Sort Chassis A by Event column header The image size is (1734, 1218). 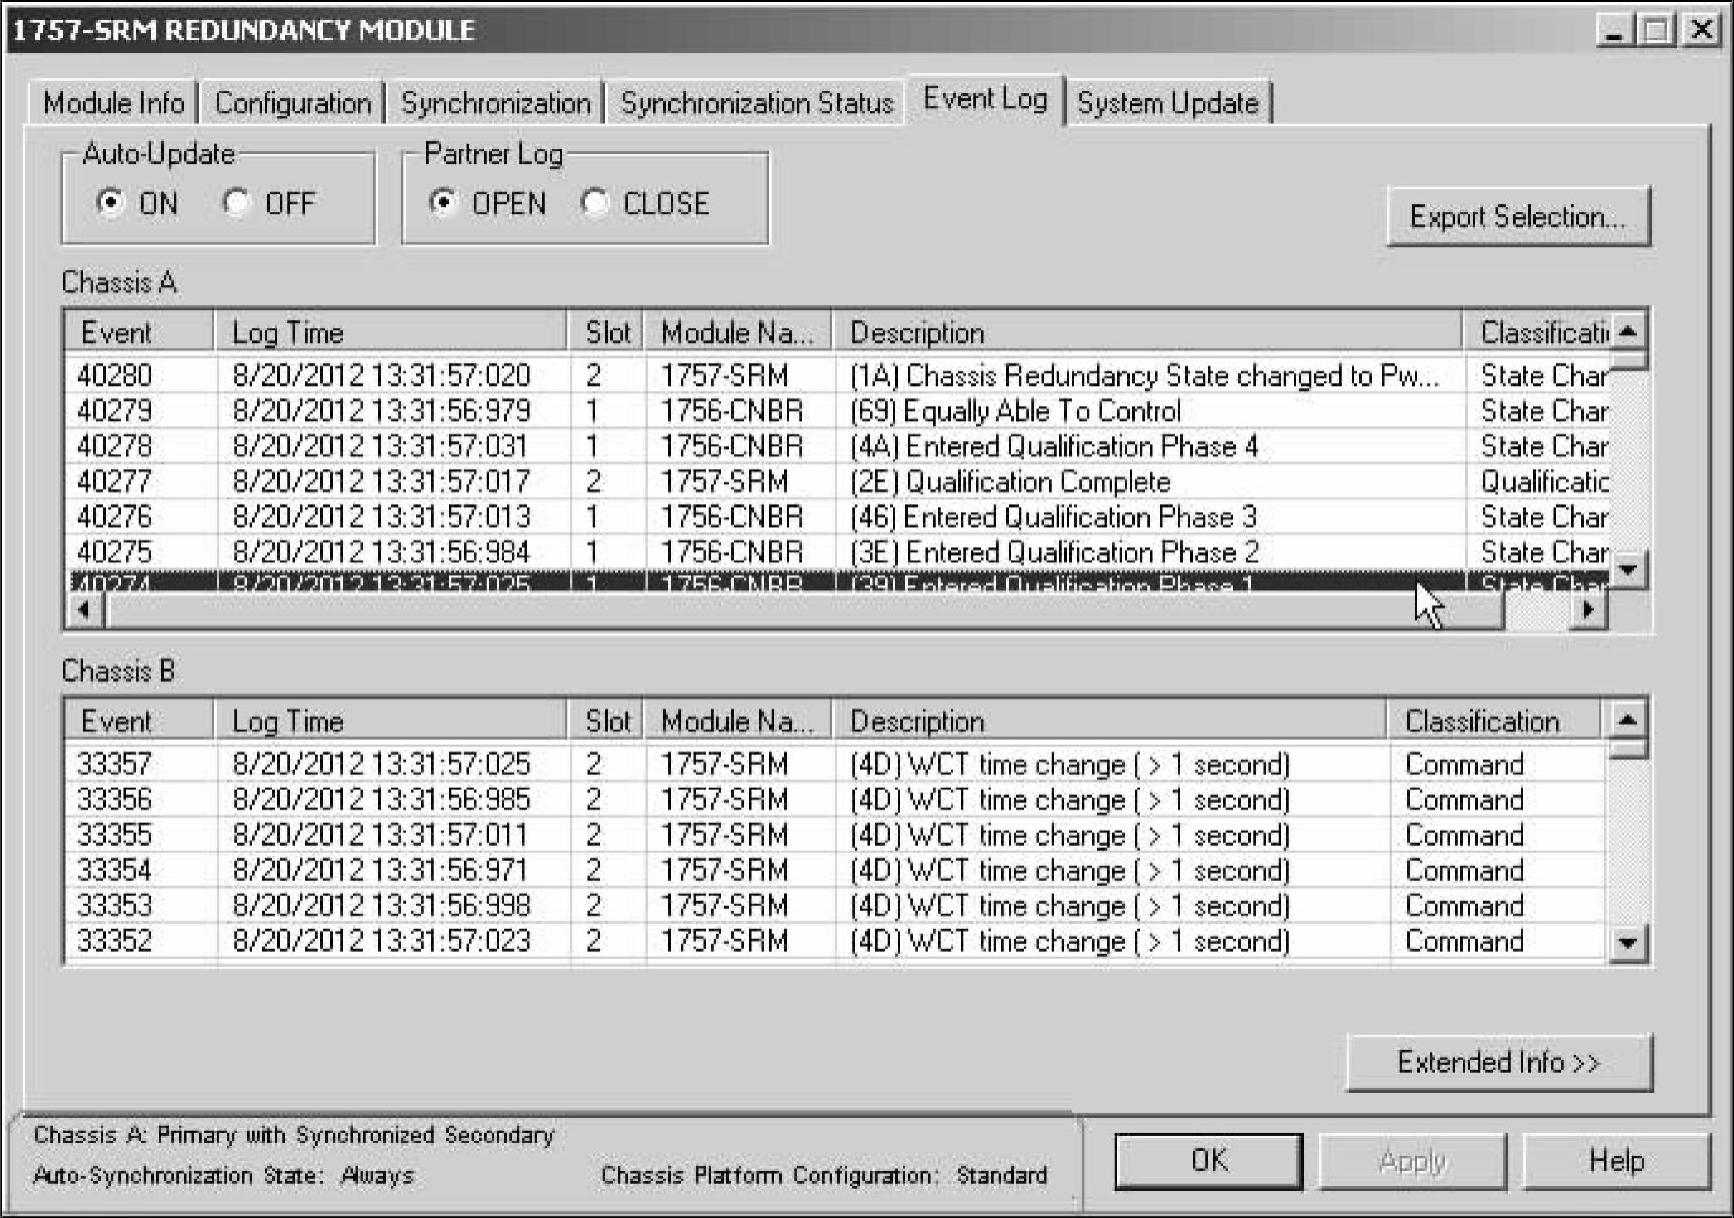[140, 332]
